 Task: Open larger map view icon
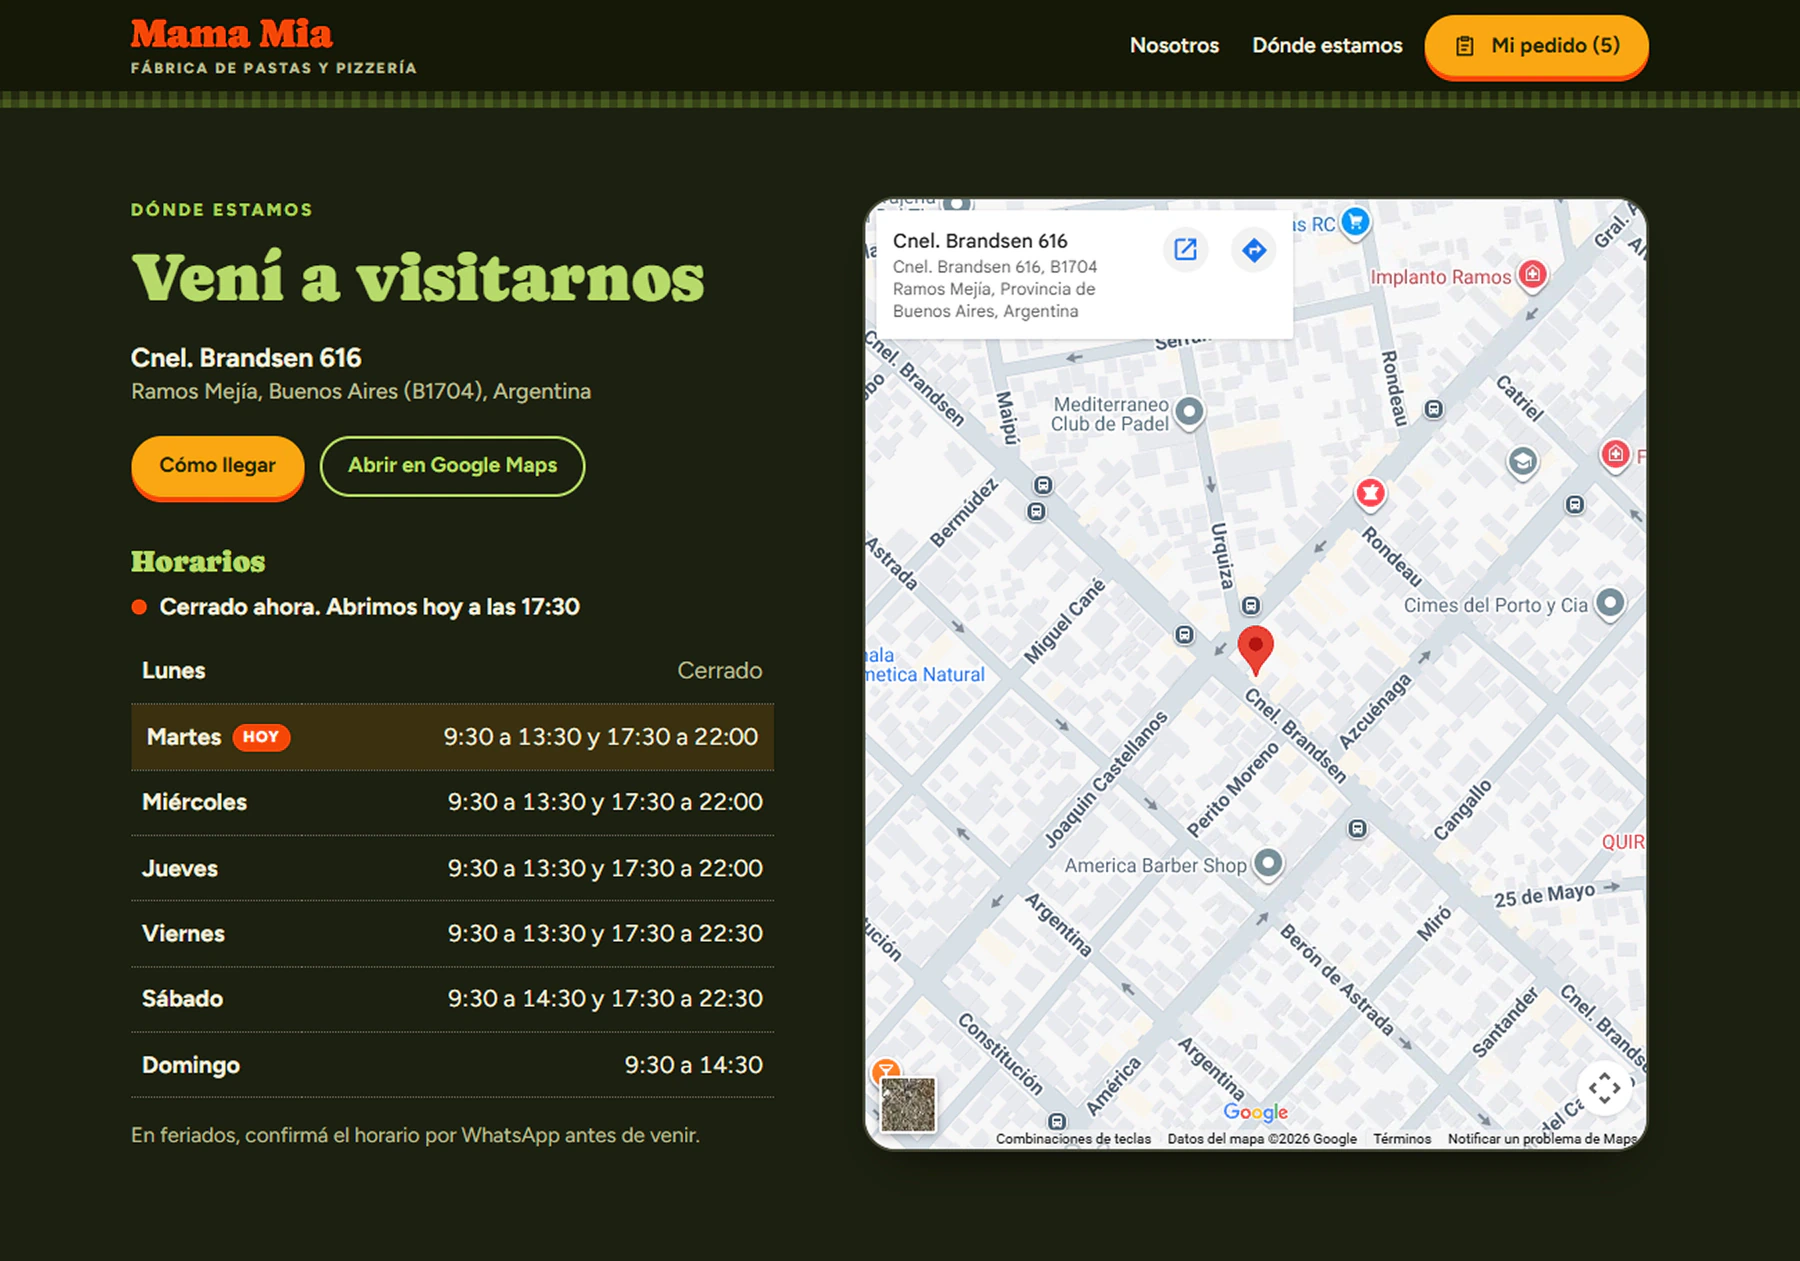pos(1185,250)
